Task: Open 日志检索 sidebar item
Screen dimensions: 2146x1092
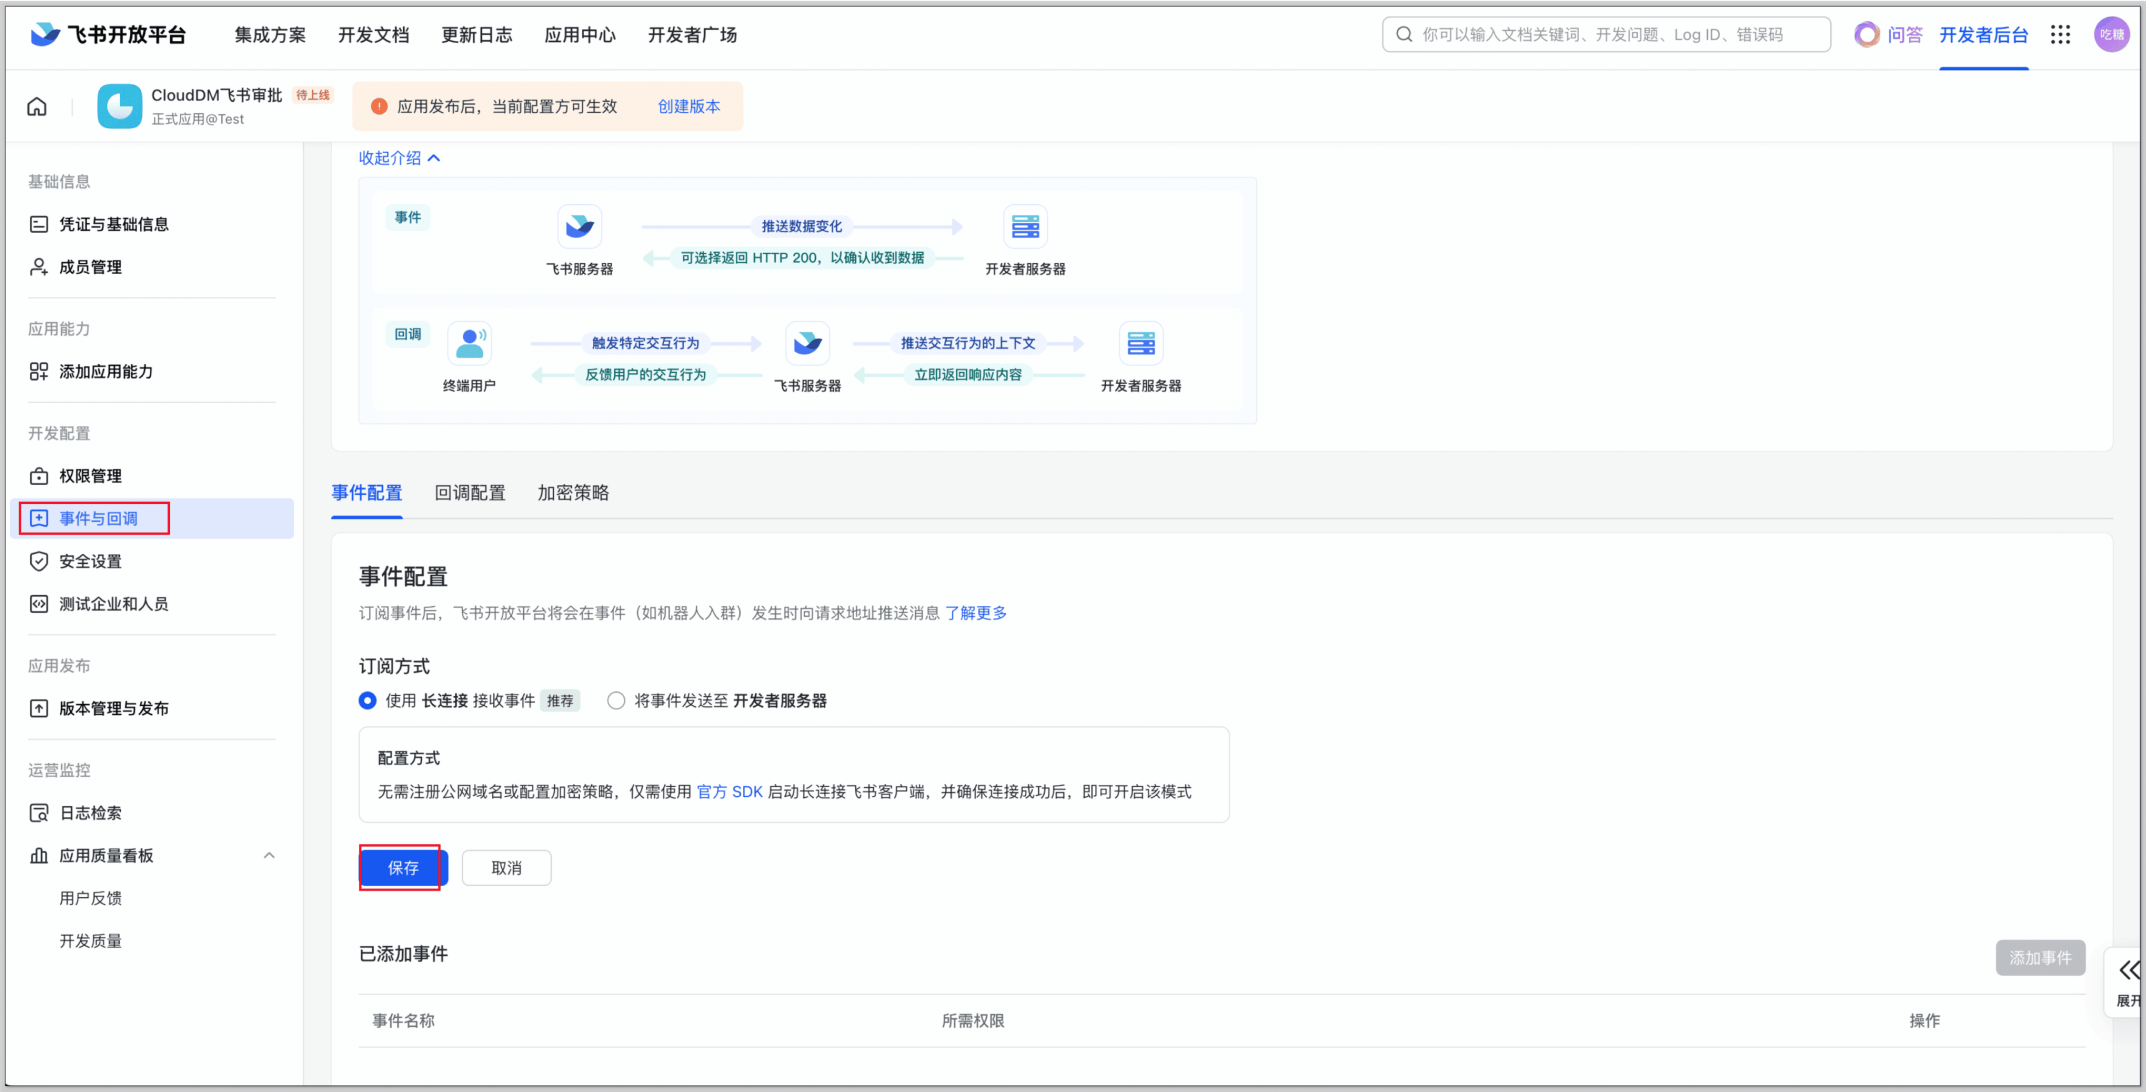Action: [90, 813]
